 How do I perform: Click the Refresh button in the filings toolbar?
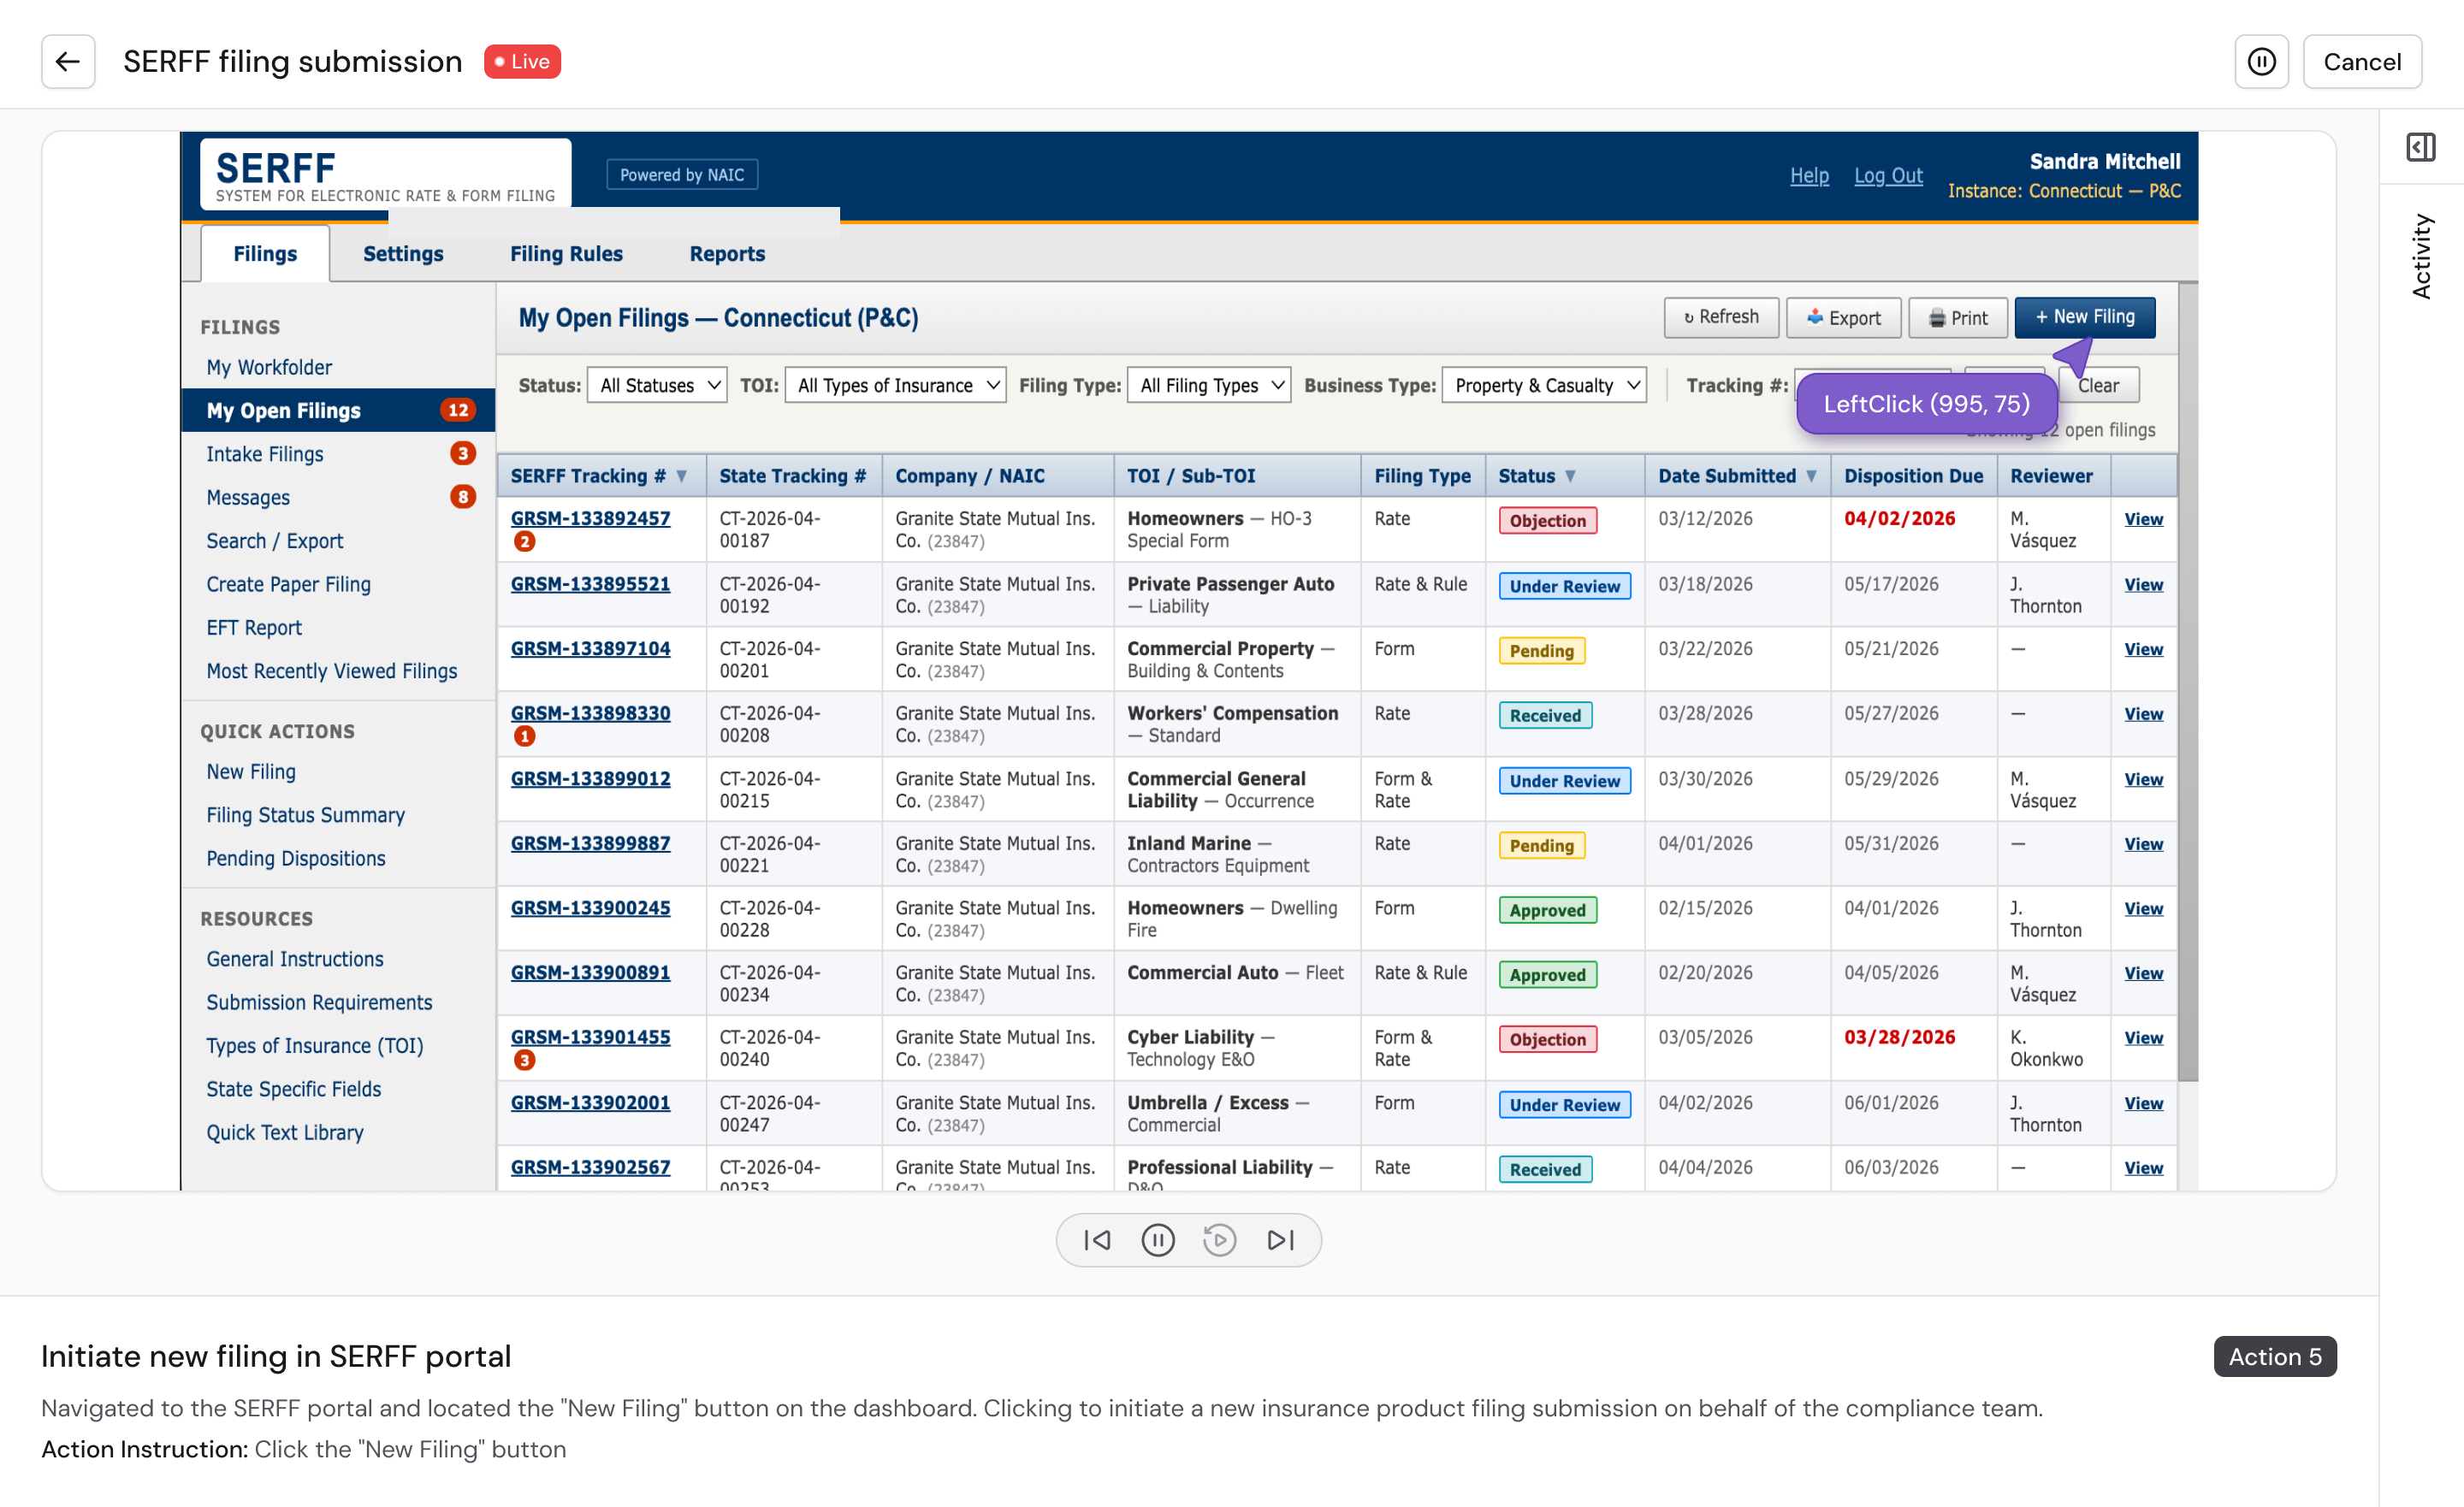[x=1720, y=317]
